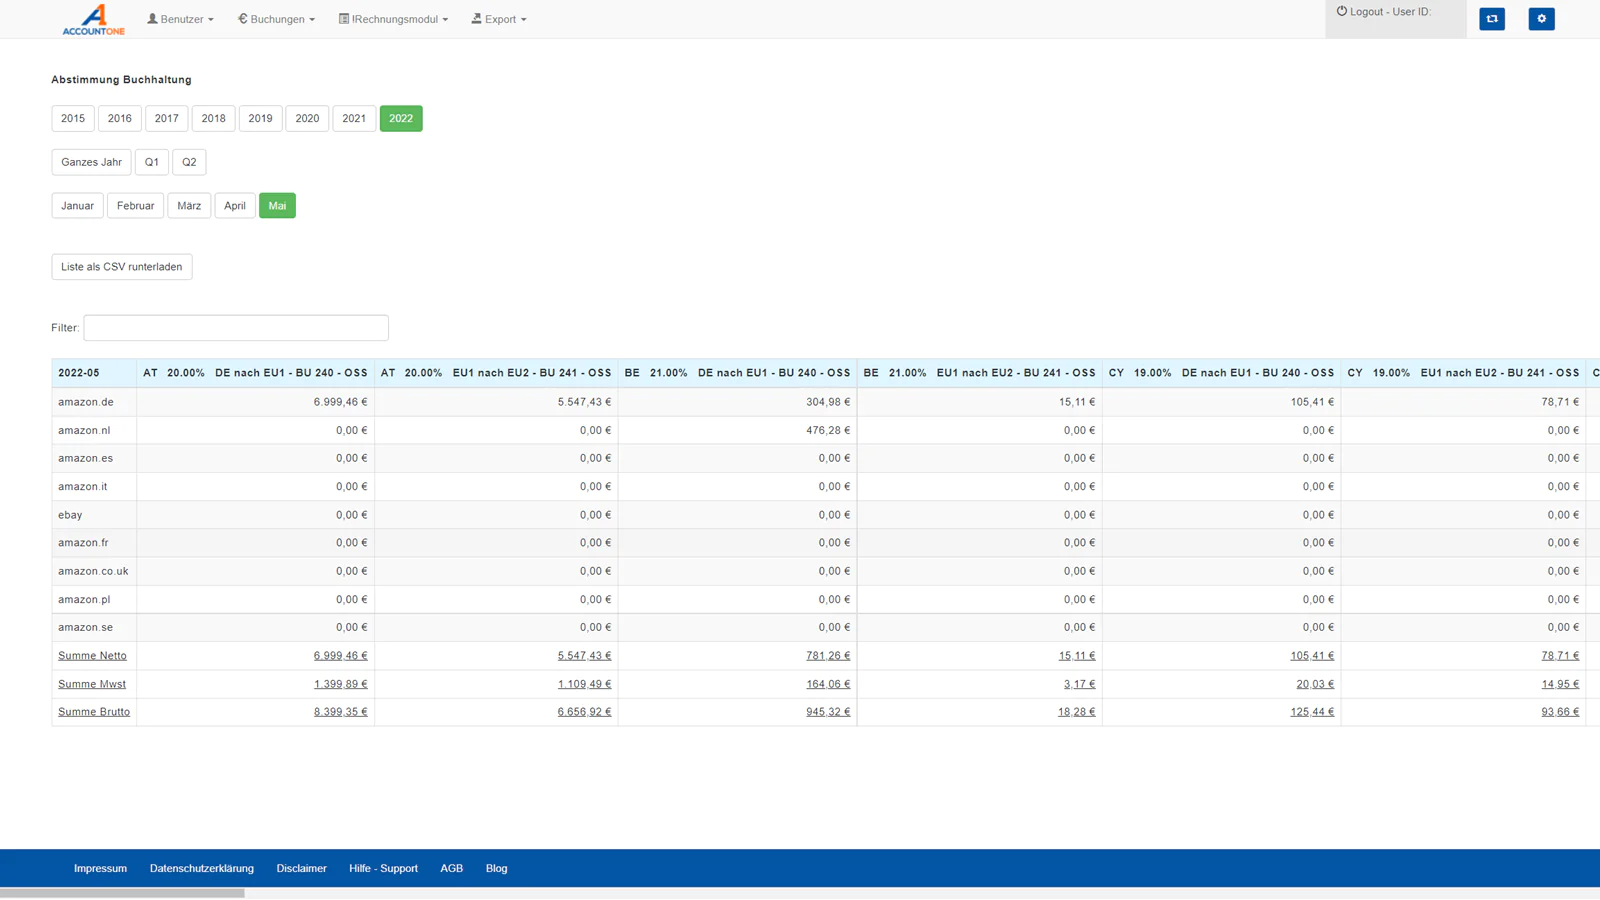Select the active month Mai
Screen dimensions: 1600x900
pyautogui.click(x=277, y=206)
